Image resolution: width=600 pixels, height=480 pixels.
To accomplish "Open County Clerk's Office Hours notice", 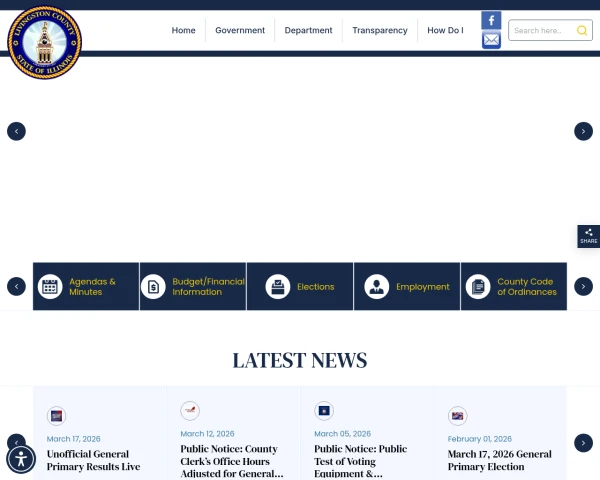I will [232, 461].
